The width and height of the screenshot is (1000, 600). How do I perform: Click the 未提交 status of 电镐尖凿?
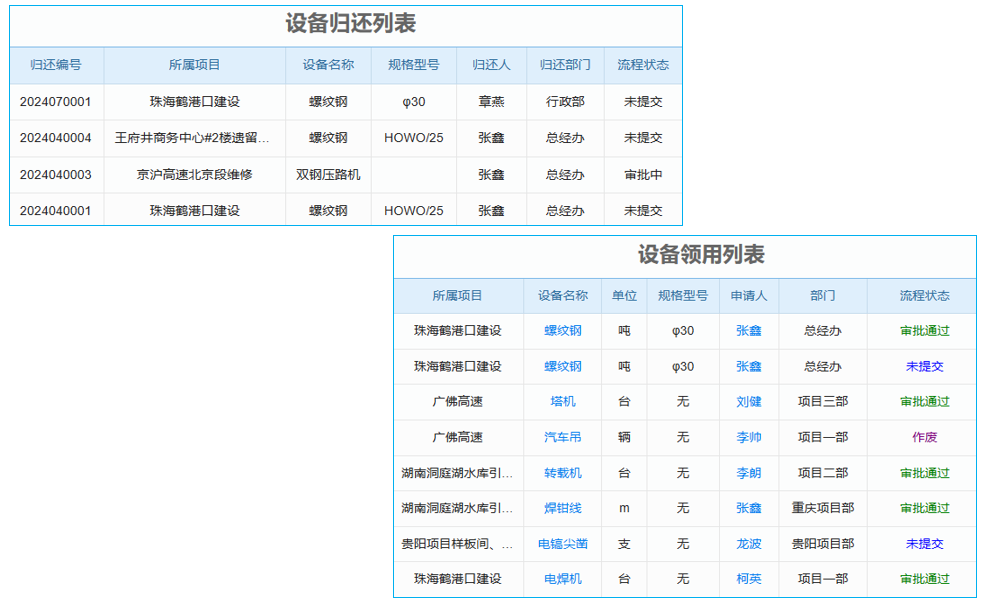[924, 544]
